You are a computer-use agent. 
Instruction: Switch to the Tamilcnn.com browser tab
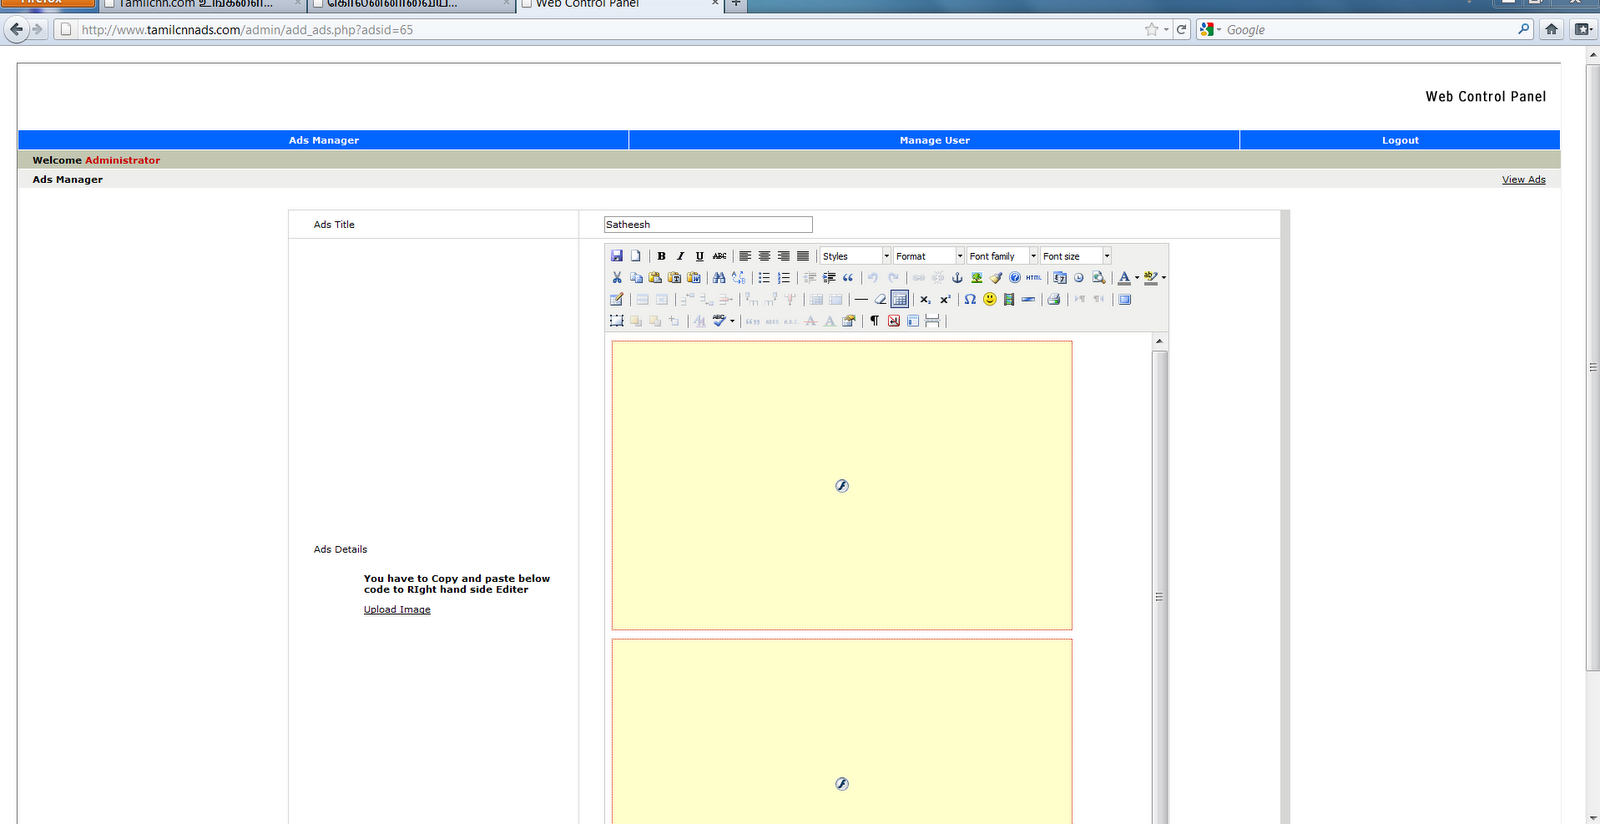point(203,4)
